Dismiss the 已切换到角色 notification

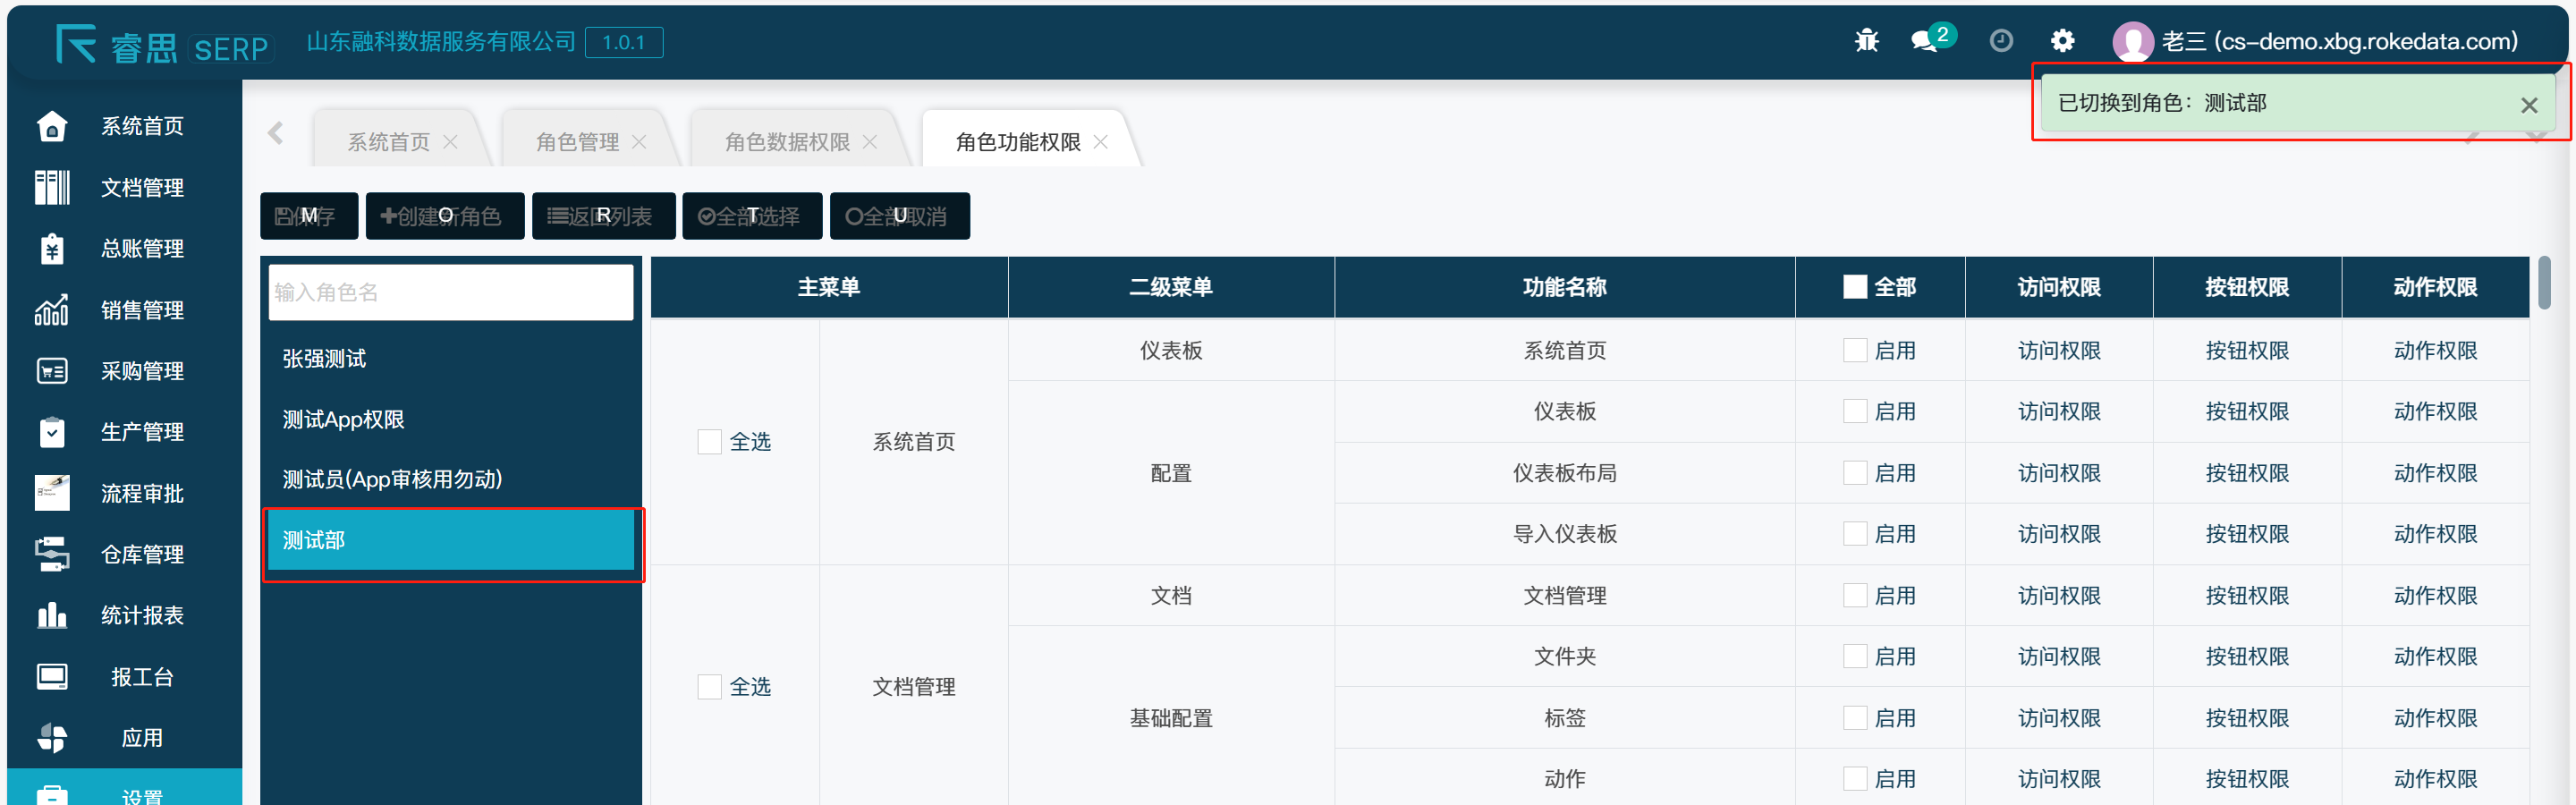point(2528,105)
